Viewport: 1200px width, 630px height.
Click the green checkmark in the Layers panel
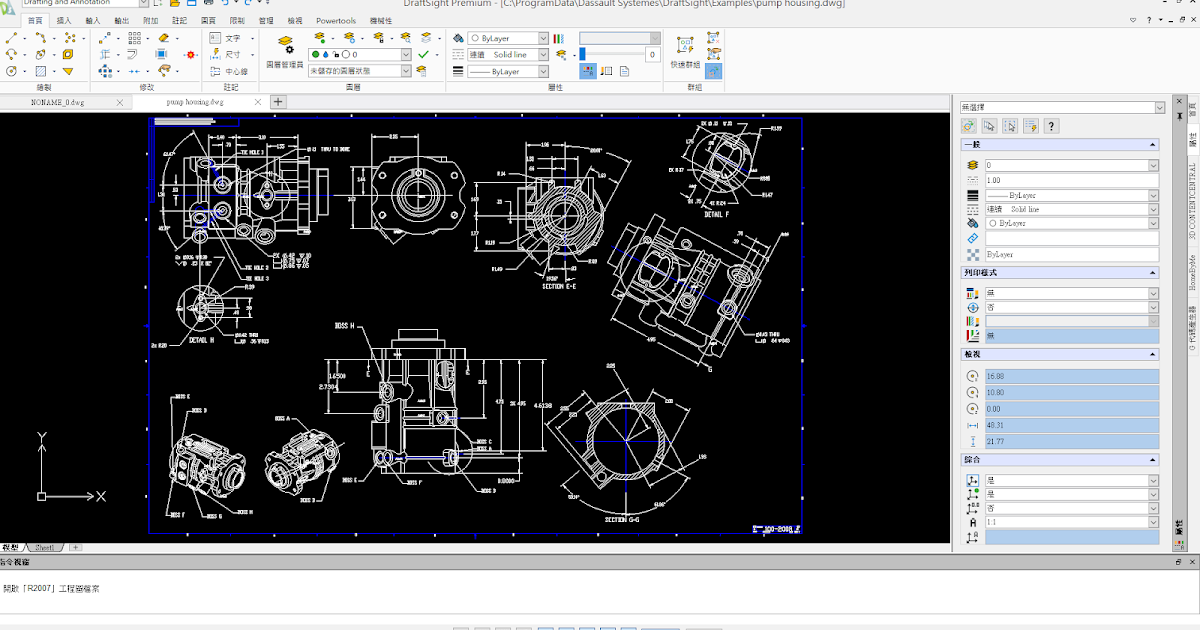[423, 54]
